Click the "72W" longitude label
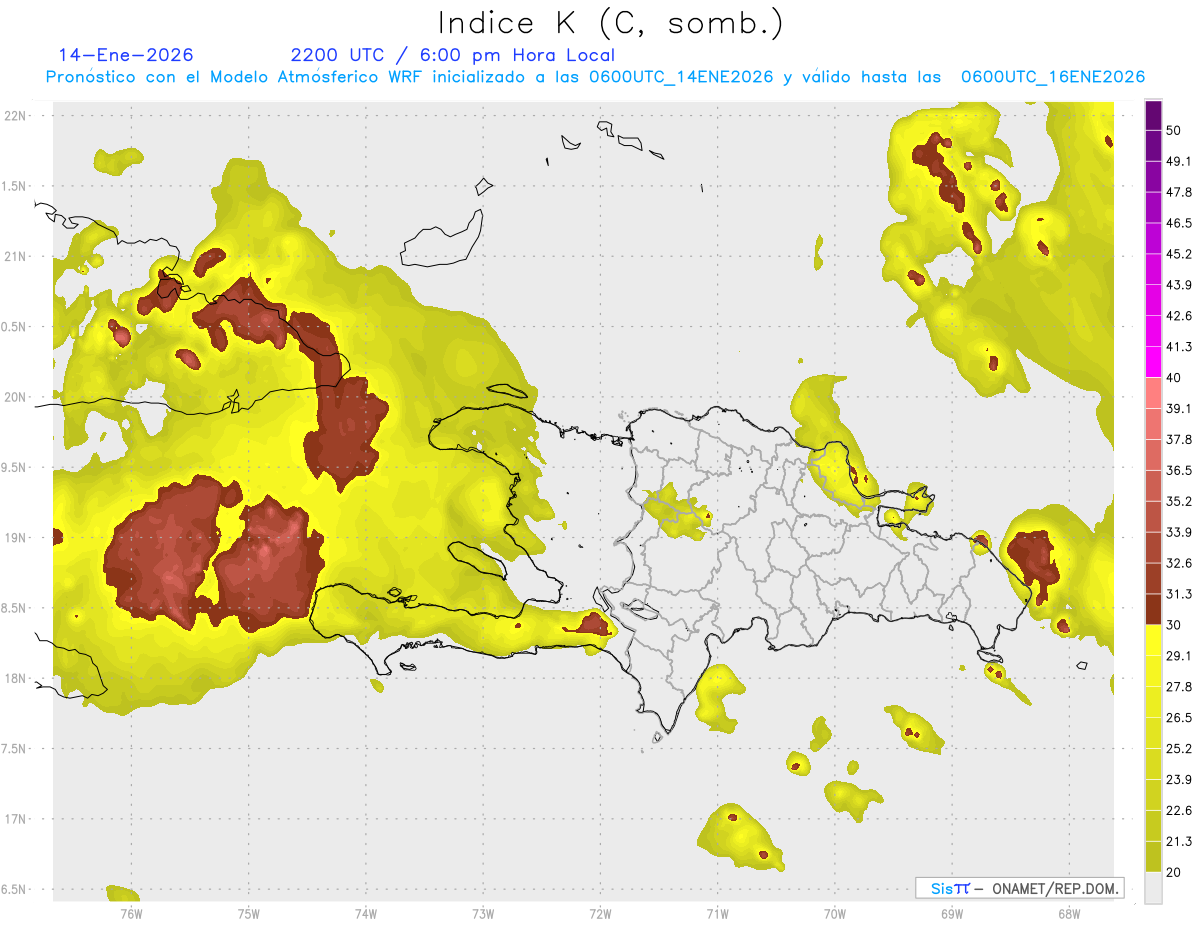 click(x=600, y=913)
